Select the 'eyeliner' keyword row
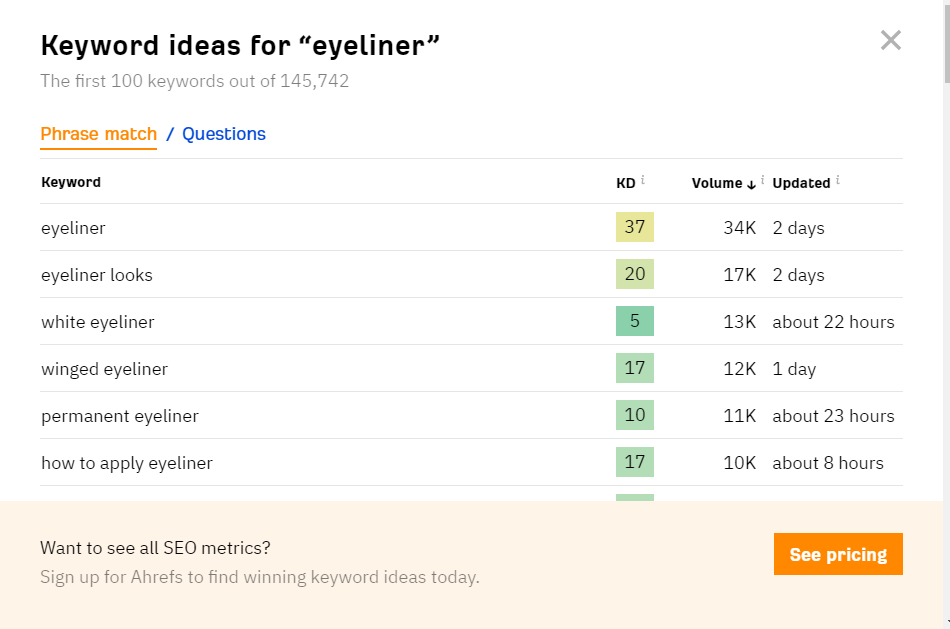Screen dimensions: 950x629 (x=73, y=228)
